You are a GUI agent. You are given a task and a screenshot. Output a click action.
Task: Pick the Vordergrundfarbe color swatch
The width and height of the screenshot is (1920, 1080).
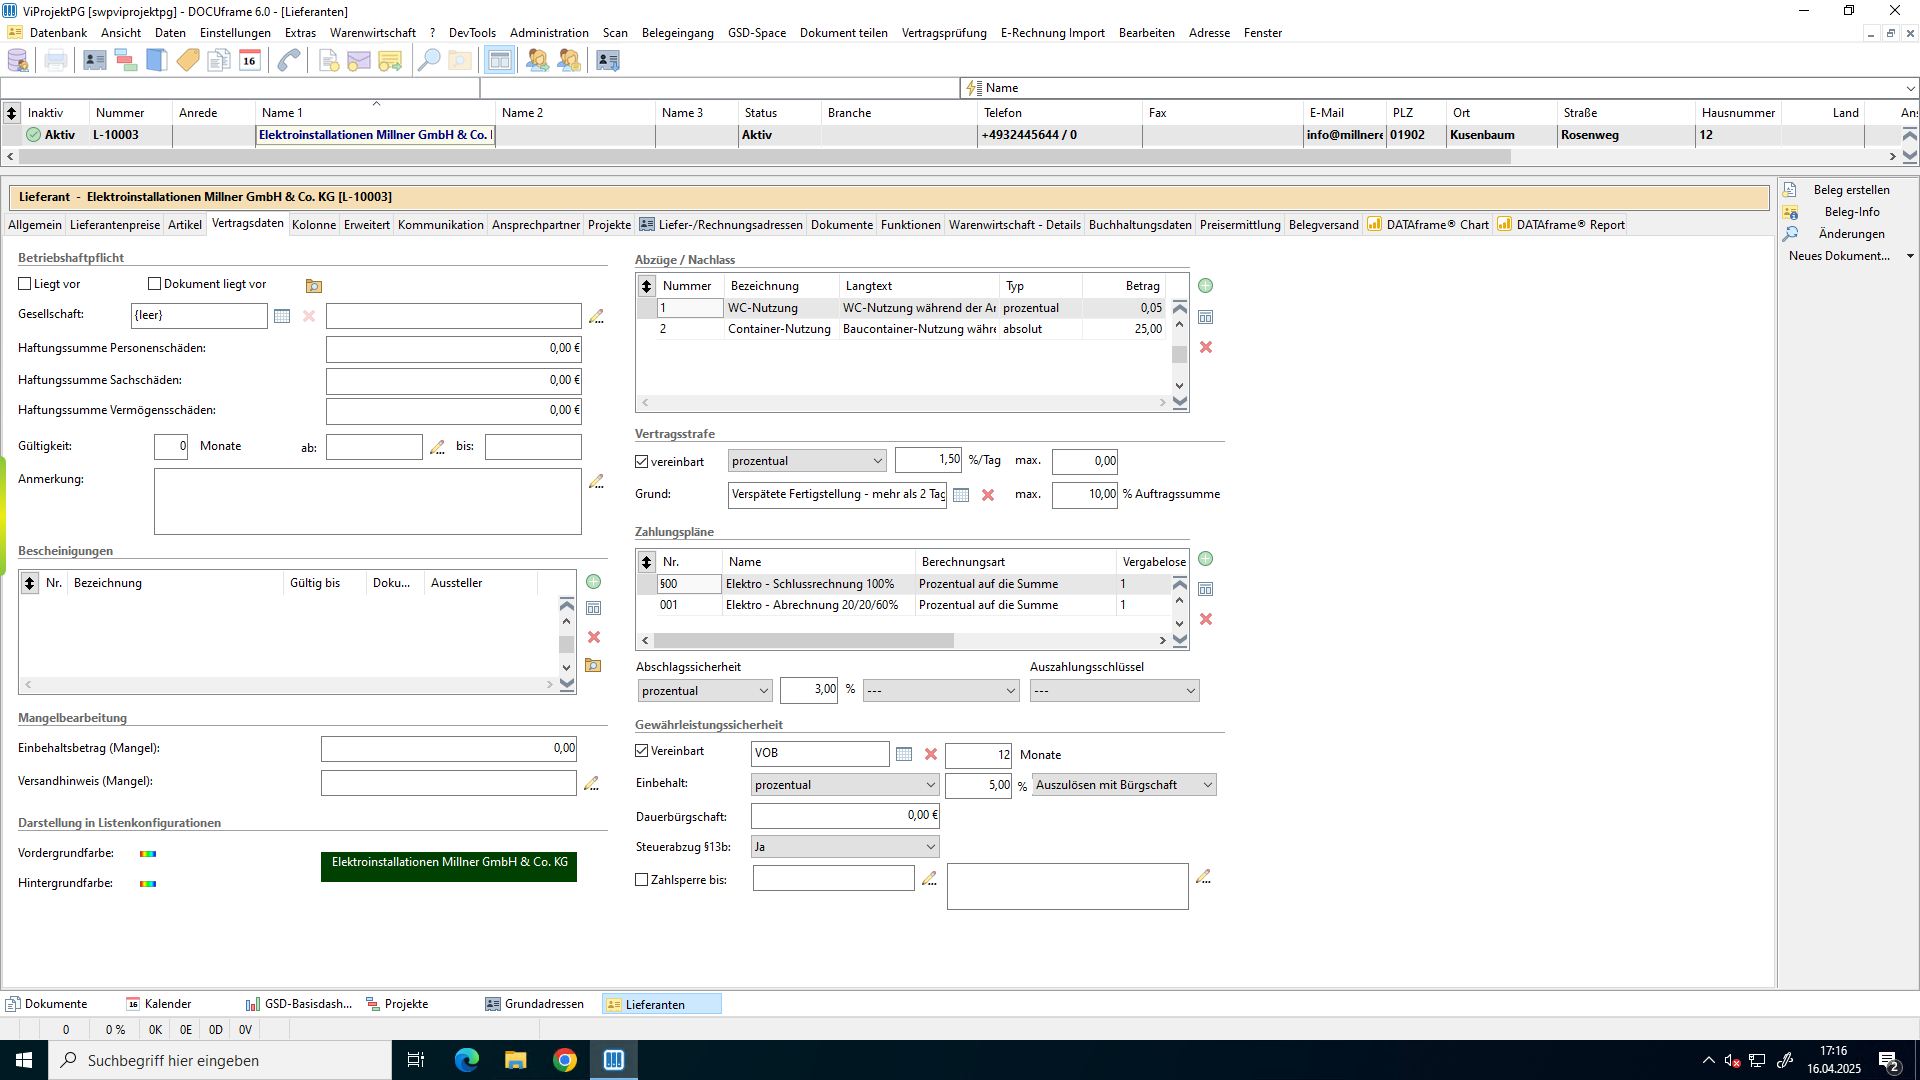pos(148,854)
